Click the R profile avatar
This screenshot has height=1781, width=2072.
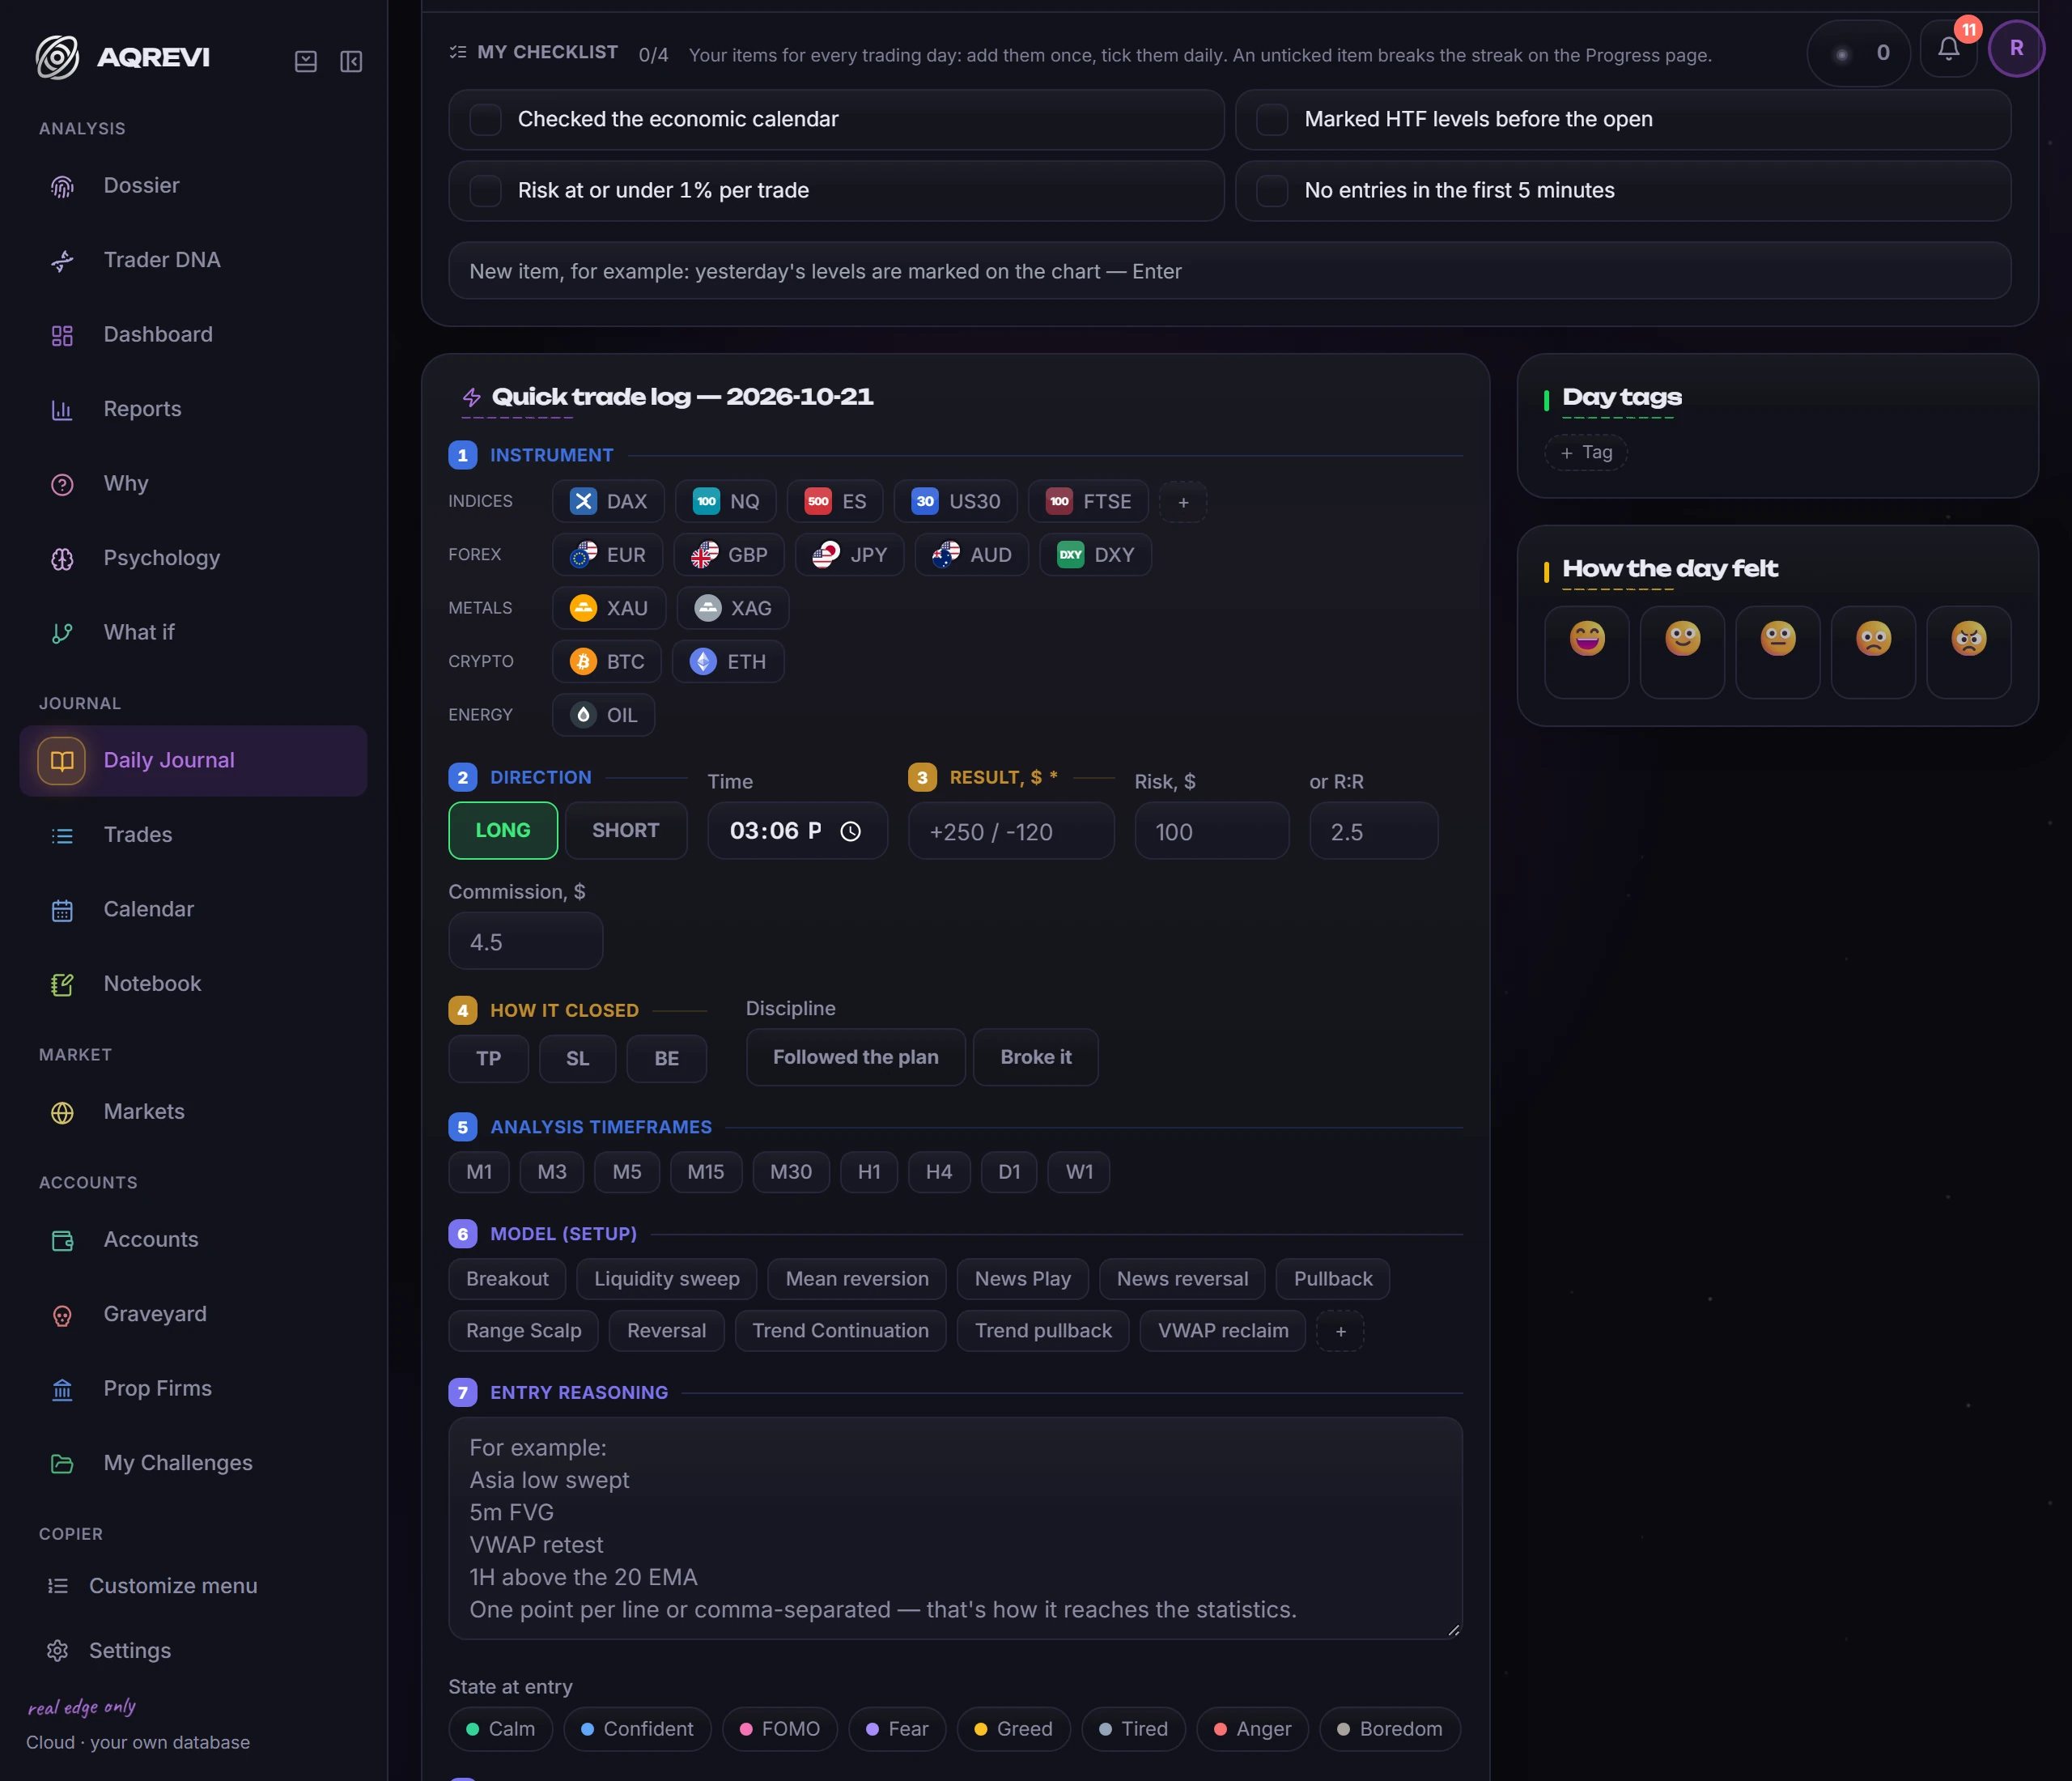tap(2016, 48)
